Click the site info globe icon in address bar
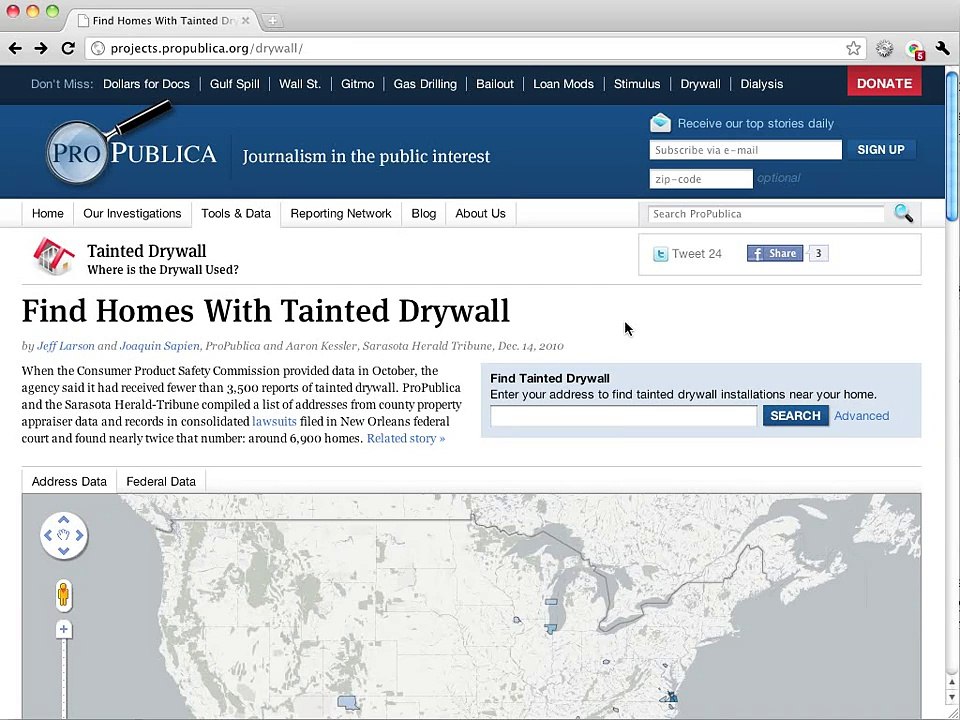The width and height of the screenshot is (960, 720). [x=98, y=48]
